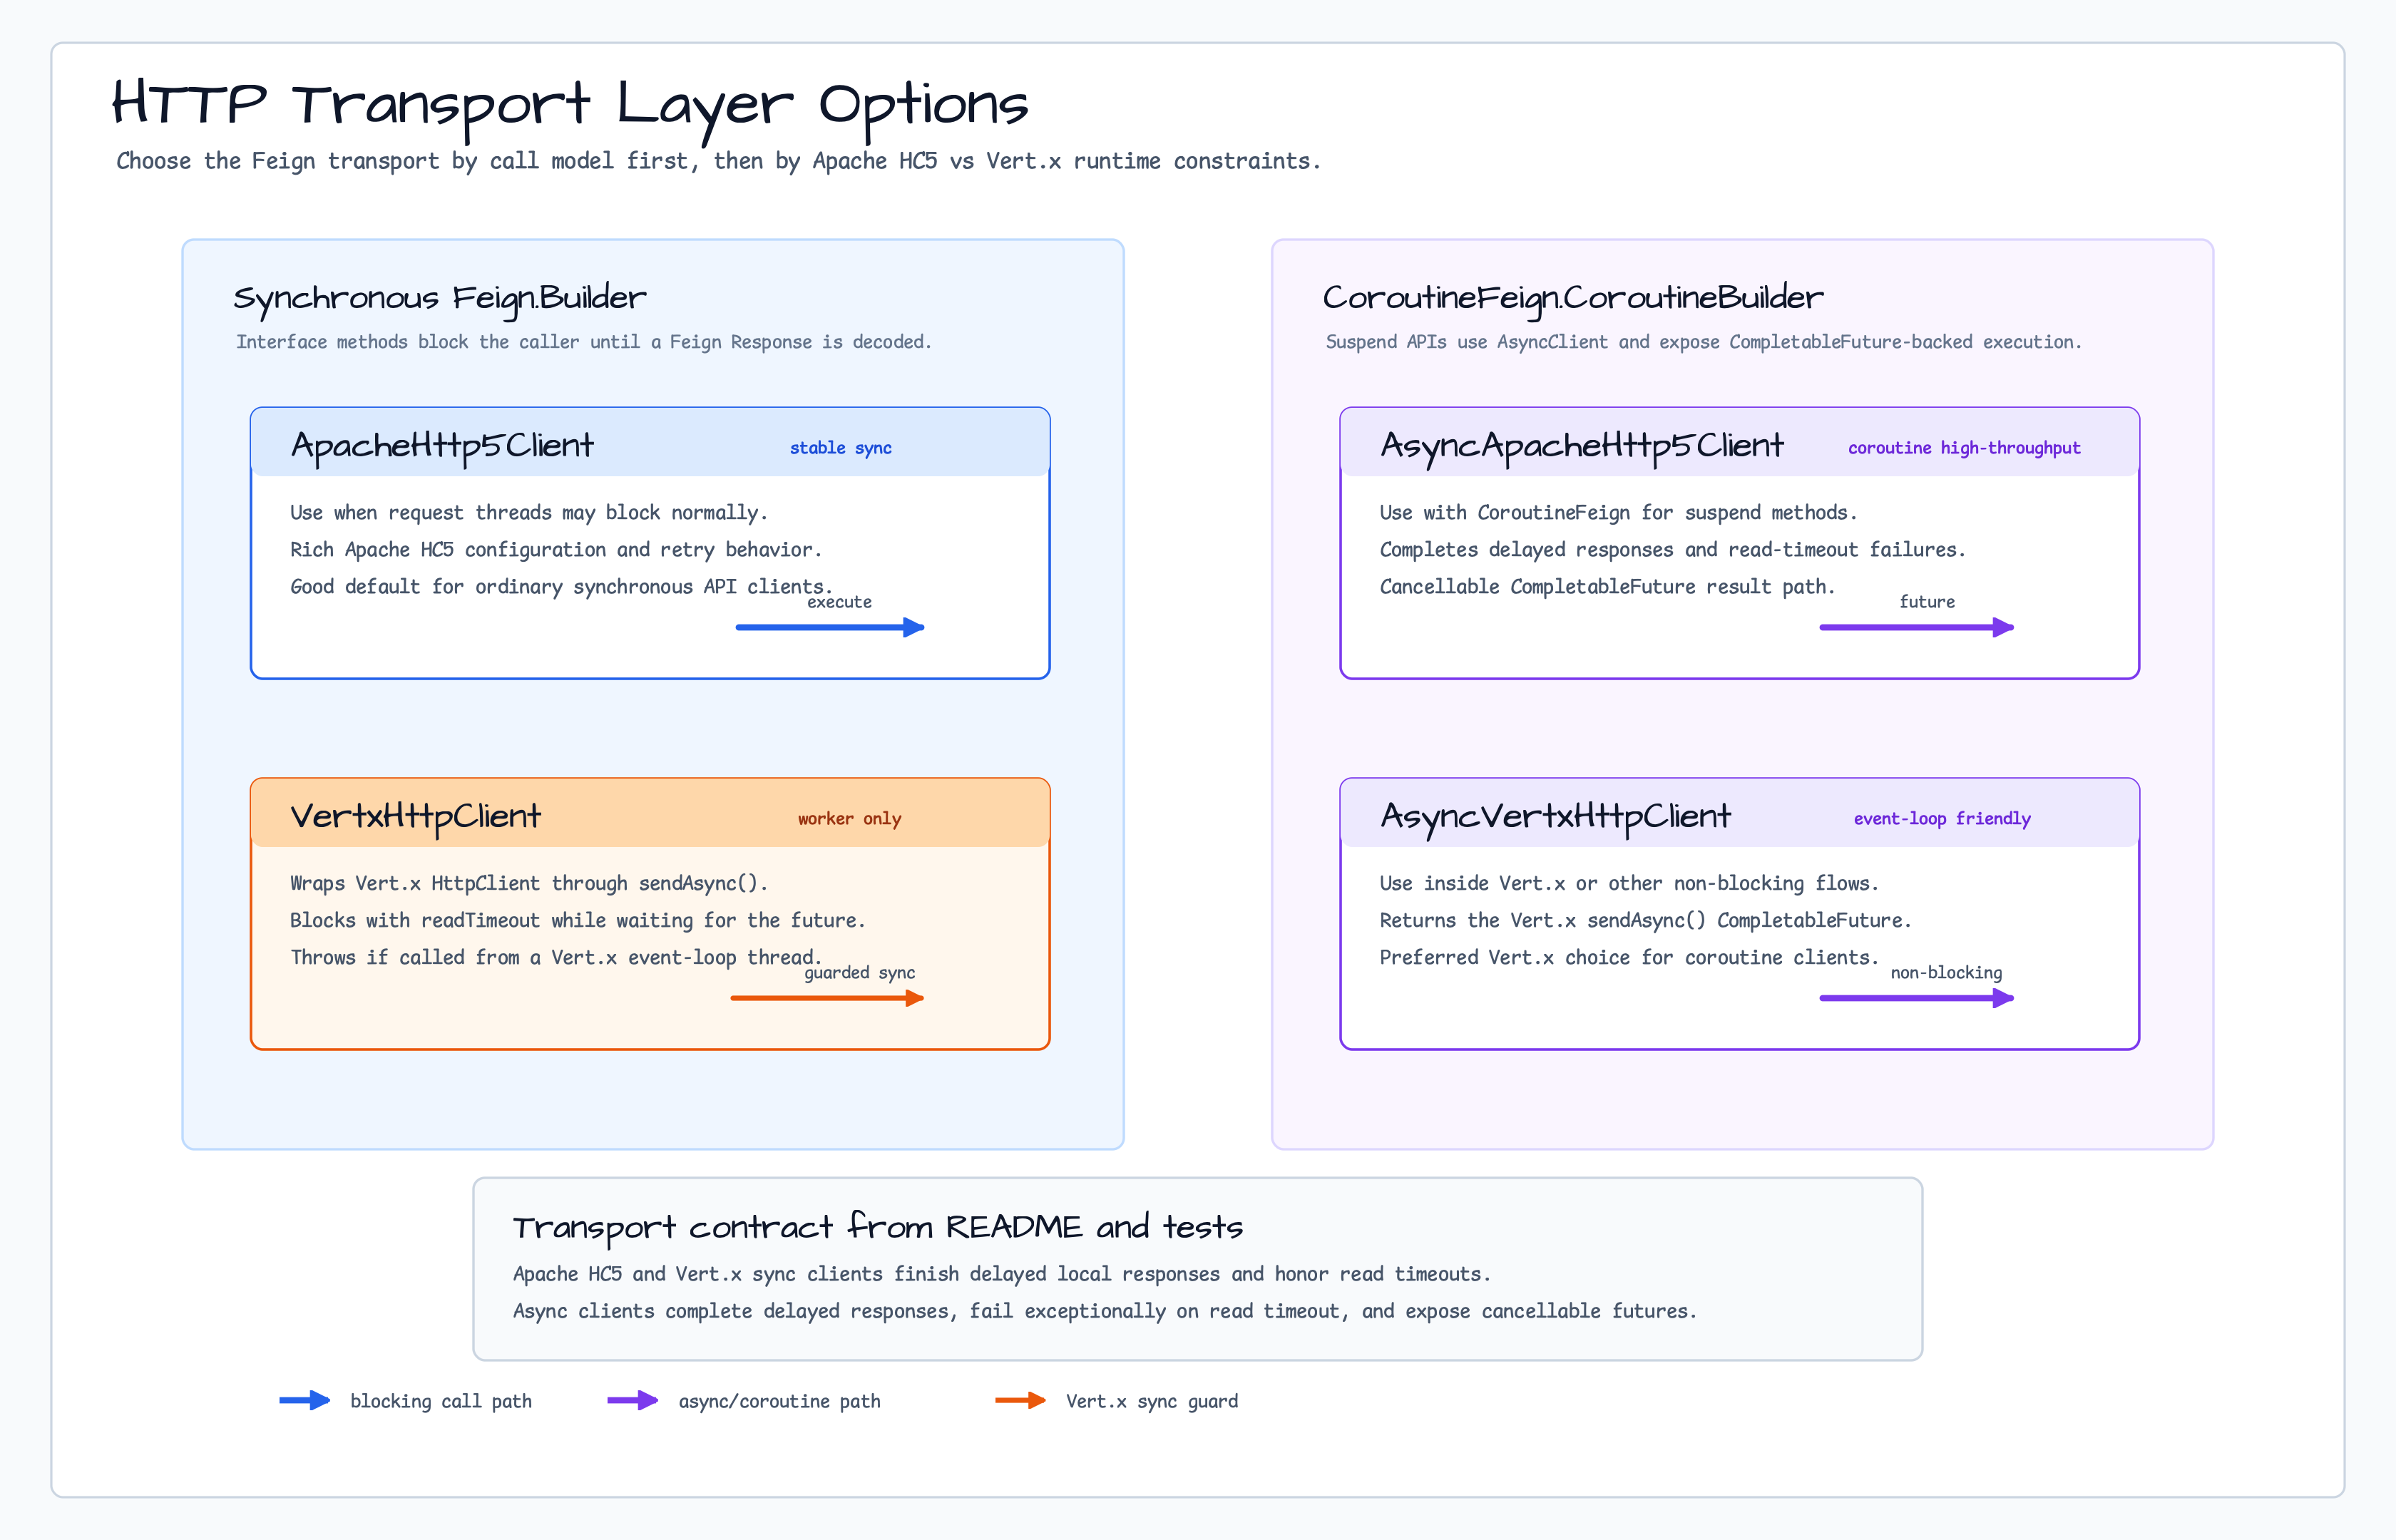The height and width of the screenshot is (1540, 2396).
Task: Click 'Blocks with readTimeout while waiting for the future.'
Action: pos(578,921)
